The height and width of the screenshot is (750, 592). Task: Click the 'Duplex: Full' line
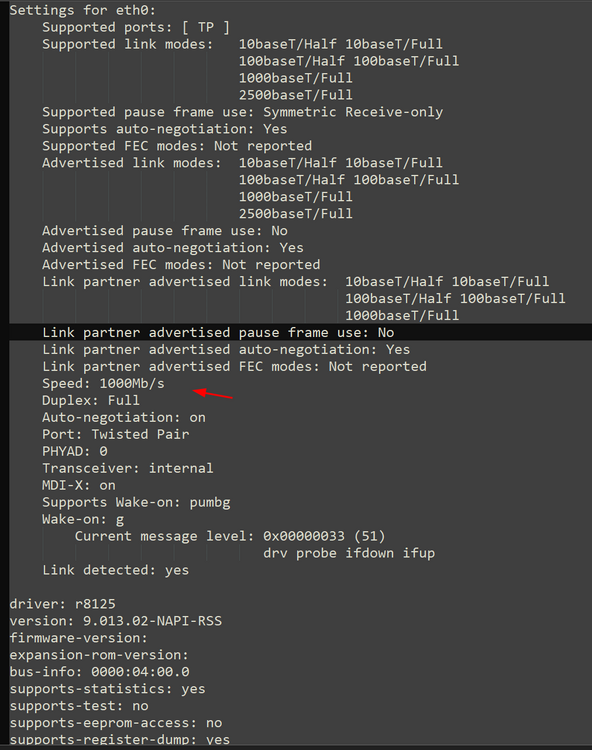[91, 400]
